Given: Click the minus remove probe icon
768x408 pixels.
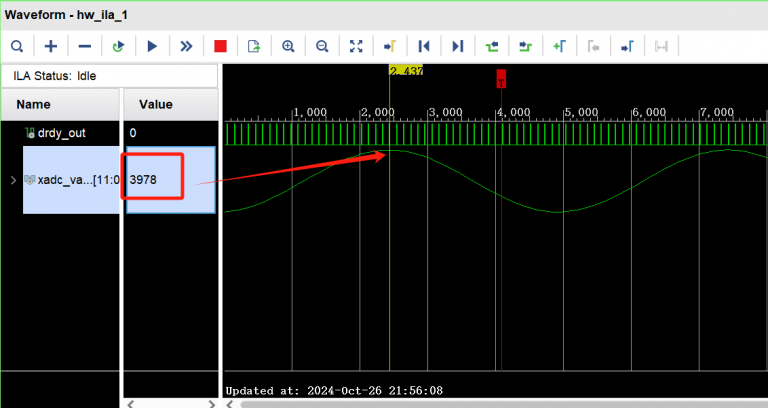Looking at the screenshot, I should 85,46.
